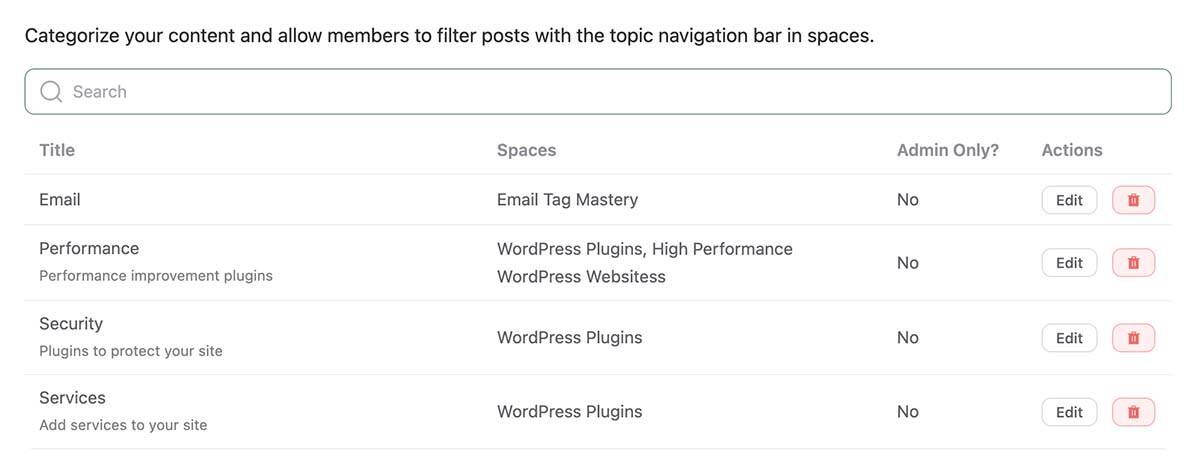This screenshot has width=1200, height=465.
Task: Click the Spaces column header
Action: click(x=526, y=150)
